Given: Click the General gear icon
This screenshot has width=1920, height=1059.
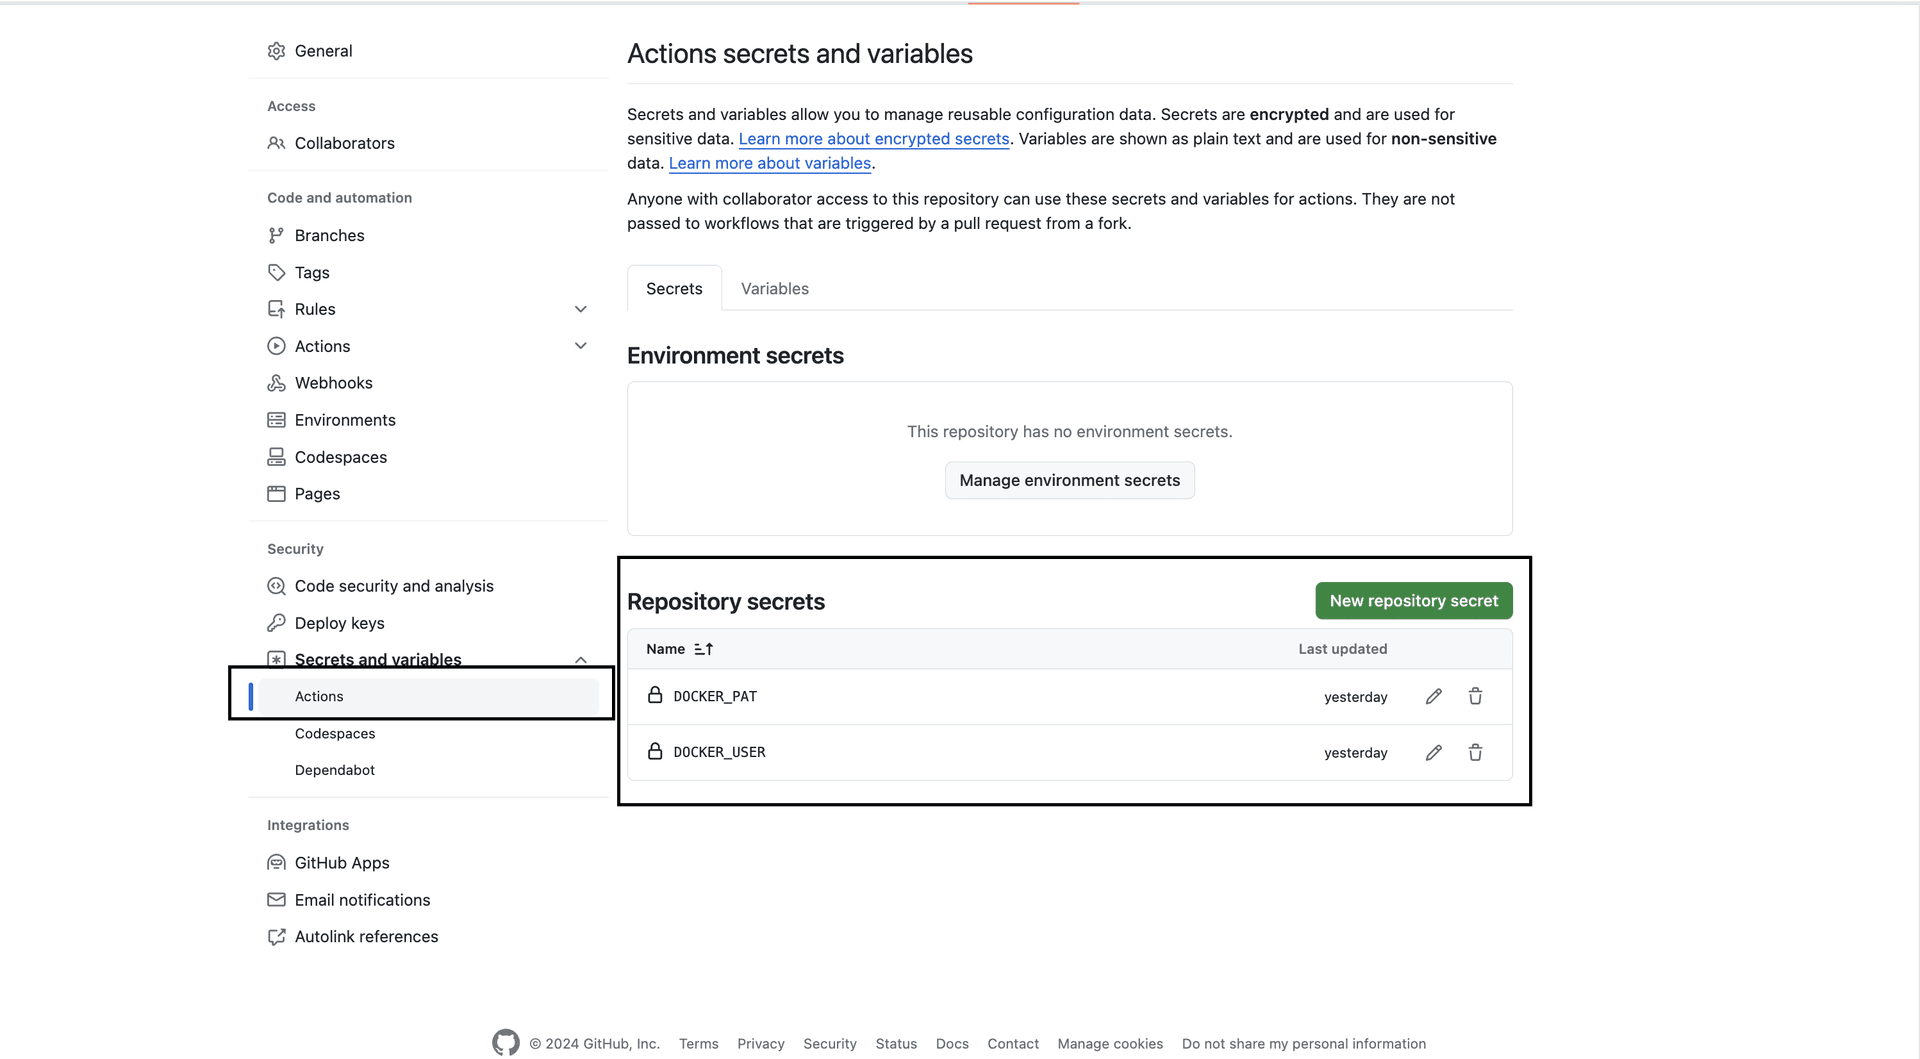Looking at the screenshot, I should (276, 51).
